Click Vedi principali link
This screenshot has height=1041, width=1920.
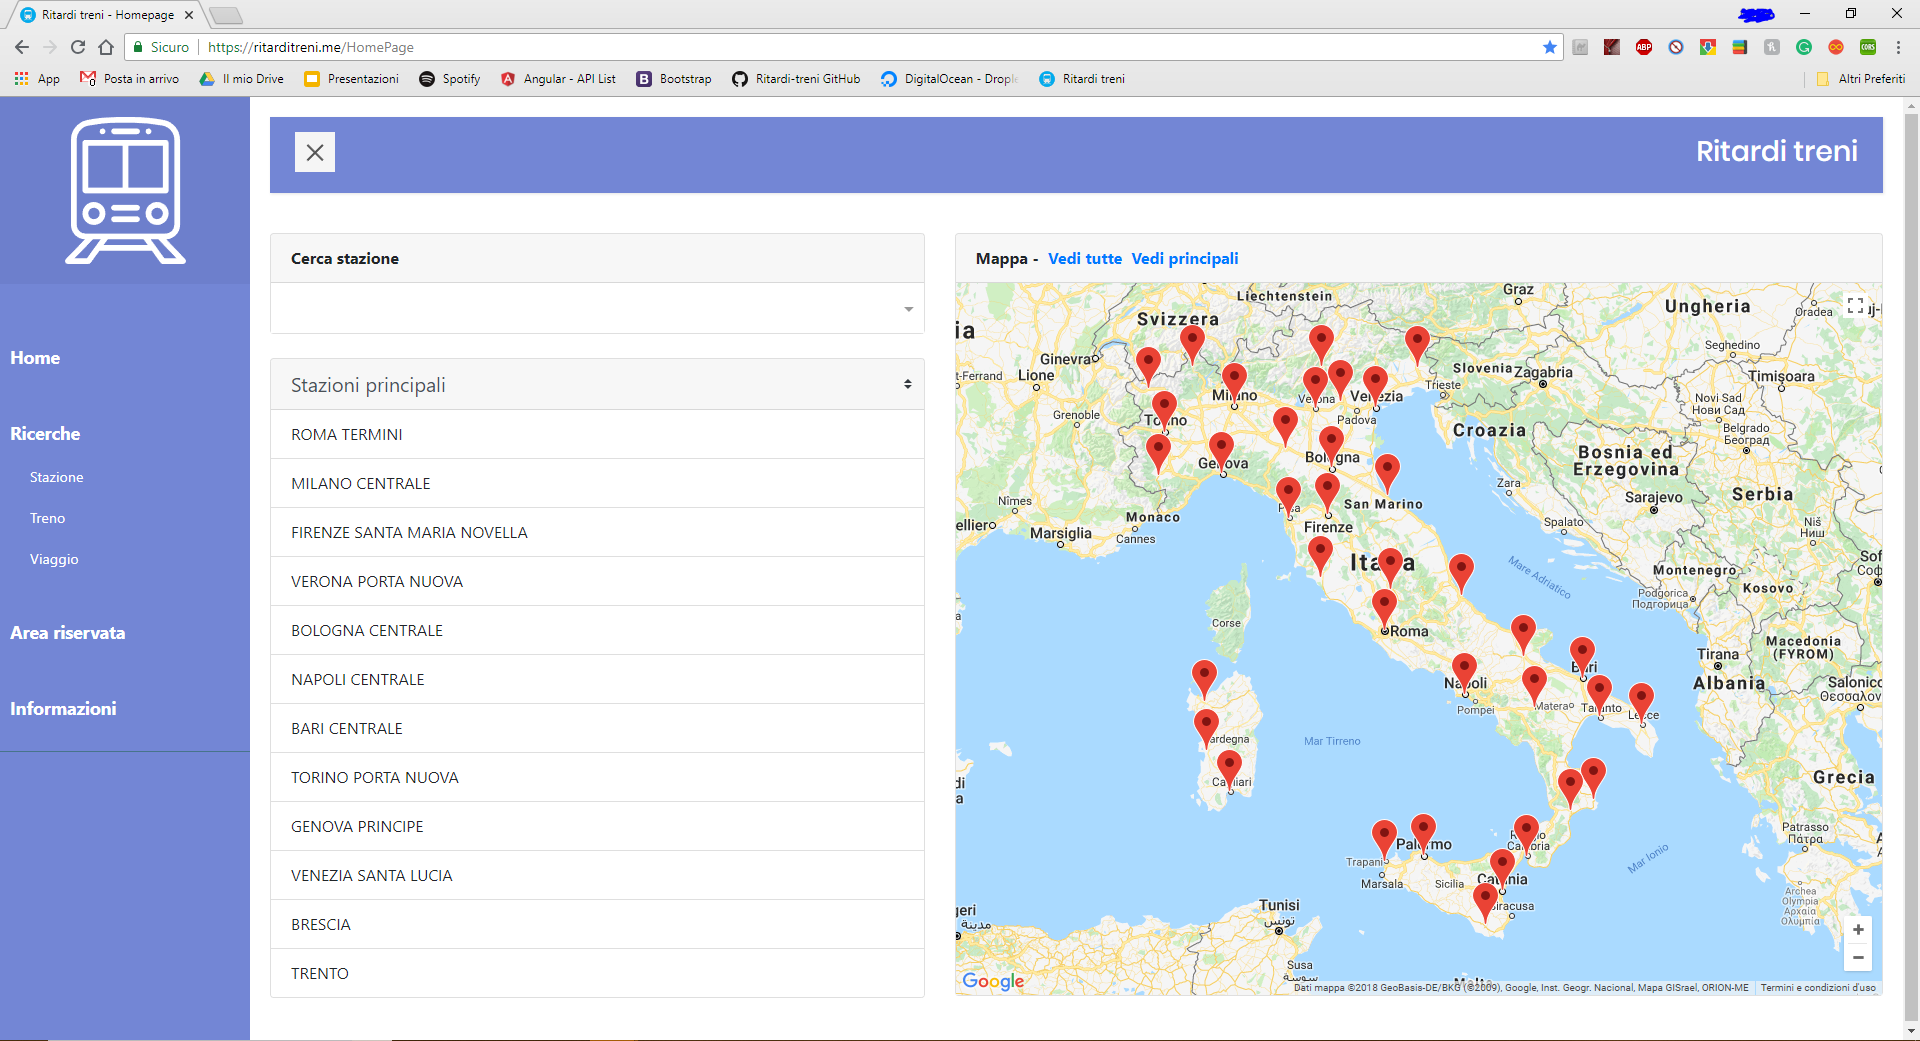[1185, 259]
